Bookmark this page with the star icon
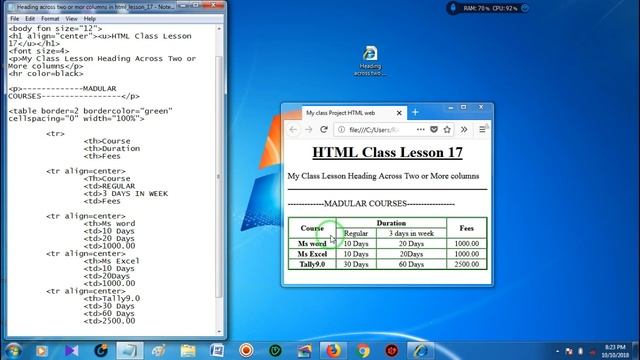 click(x=447, y=129)
